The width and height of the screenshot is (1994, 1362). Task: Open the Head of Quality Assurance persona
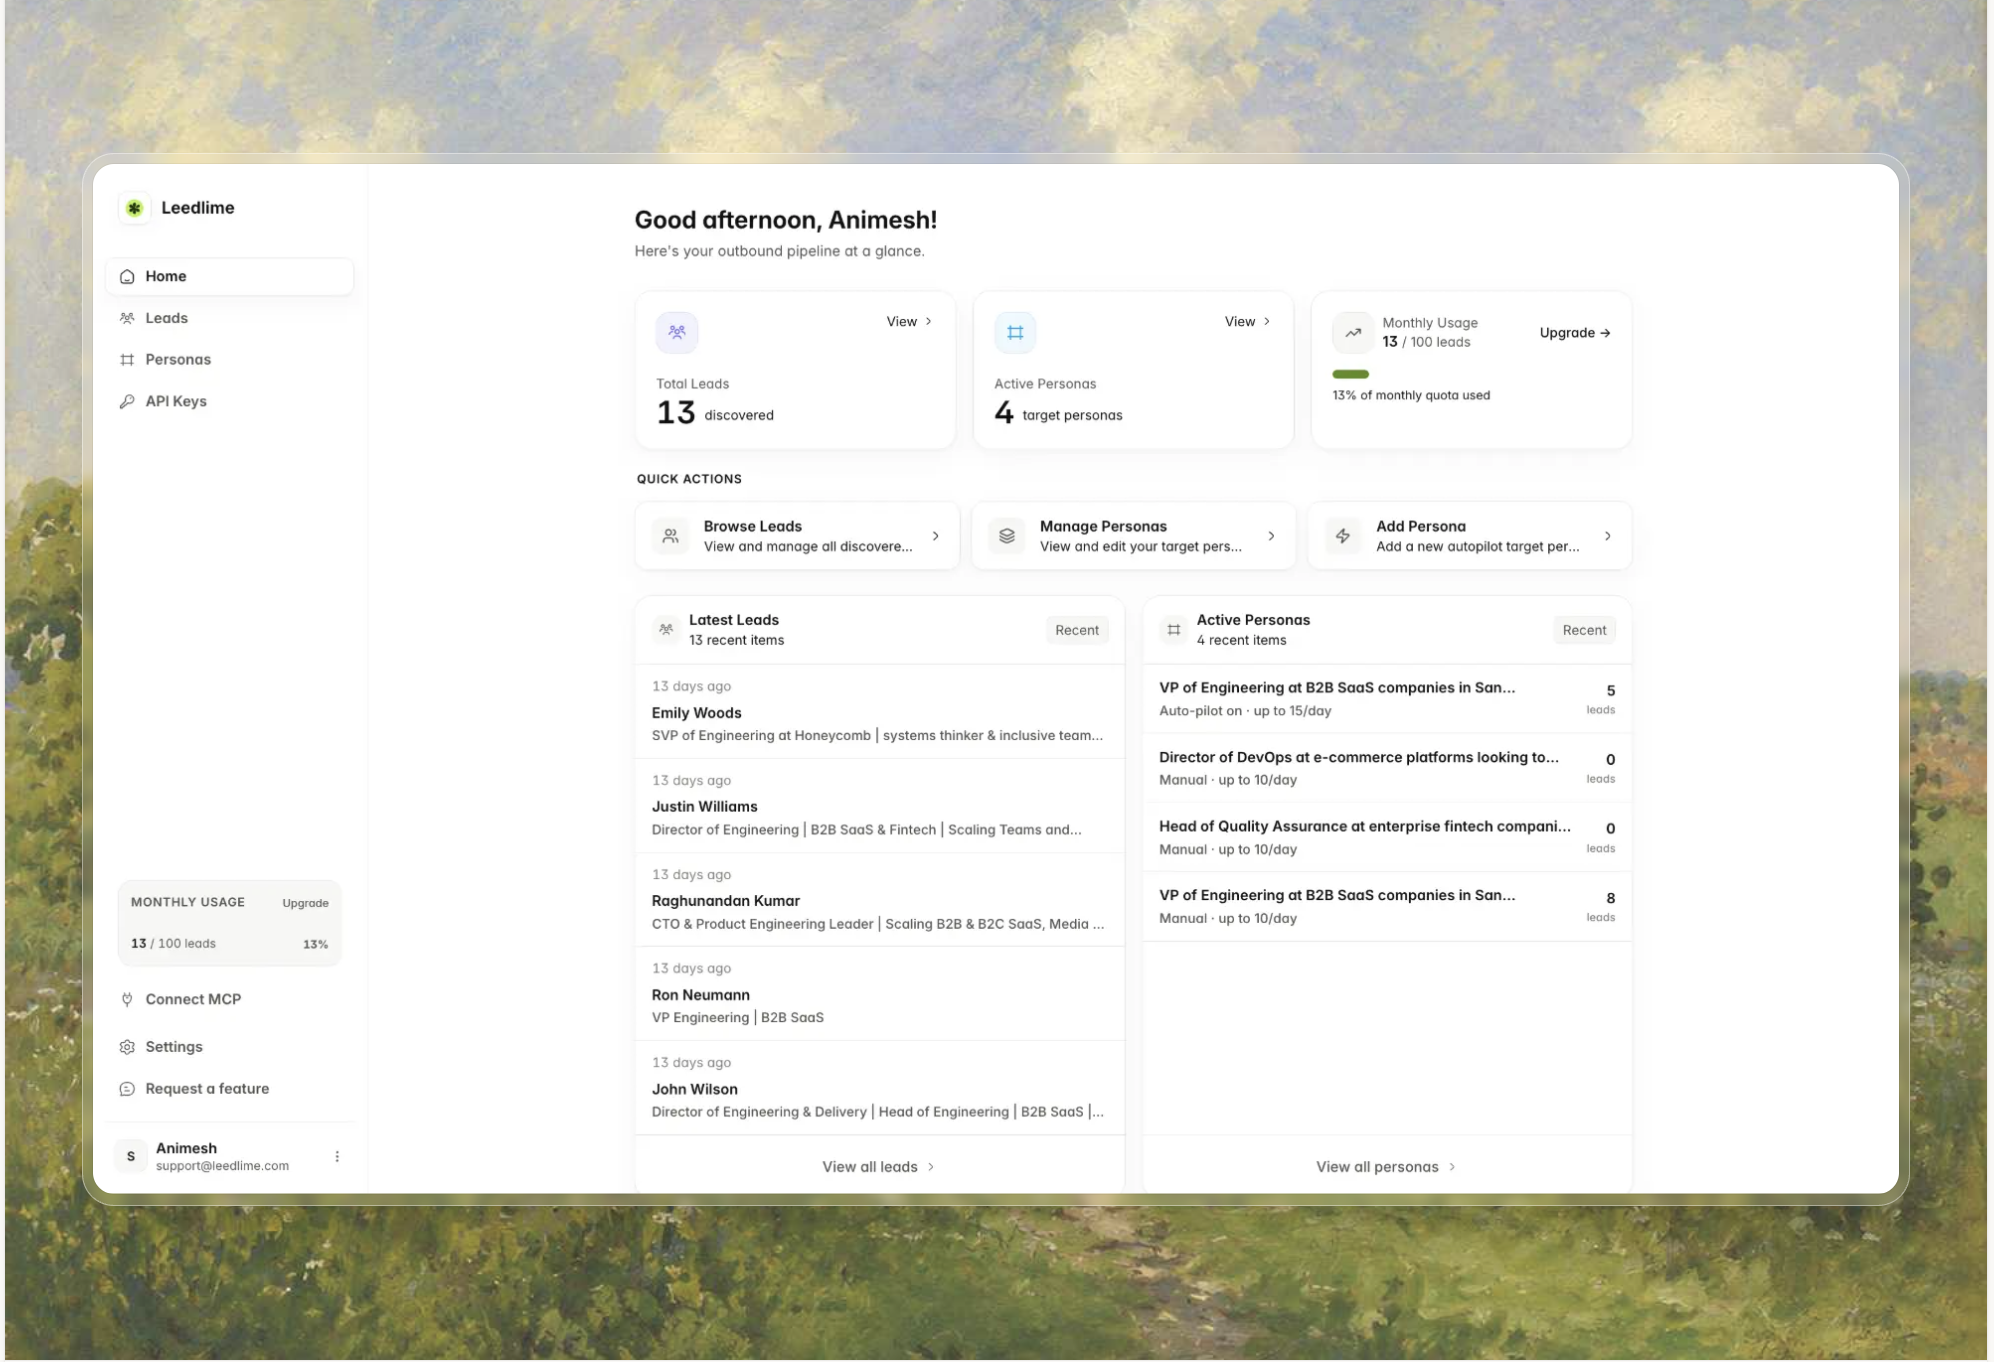pyautogui.click(x=1388, y=838)
